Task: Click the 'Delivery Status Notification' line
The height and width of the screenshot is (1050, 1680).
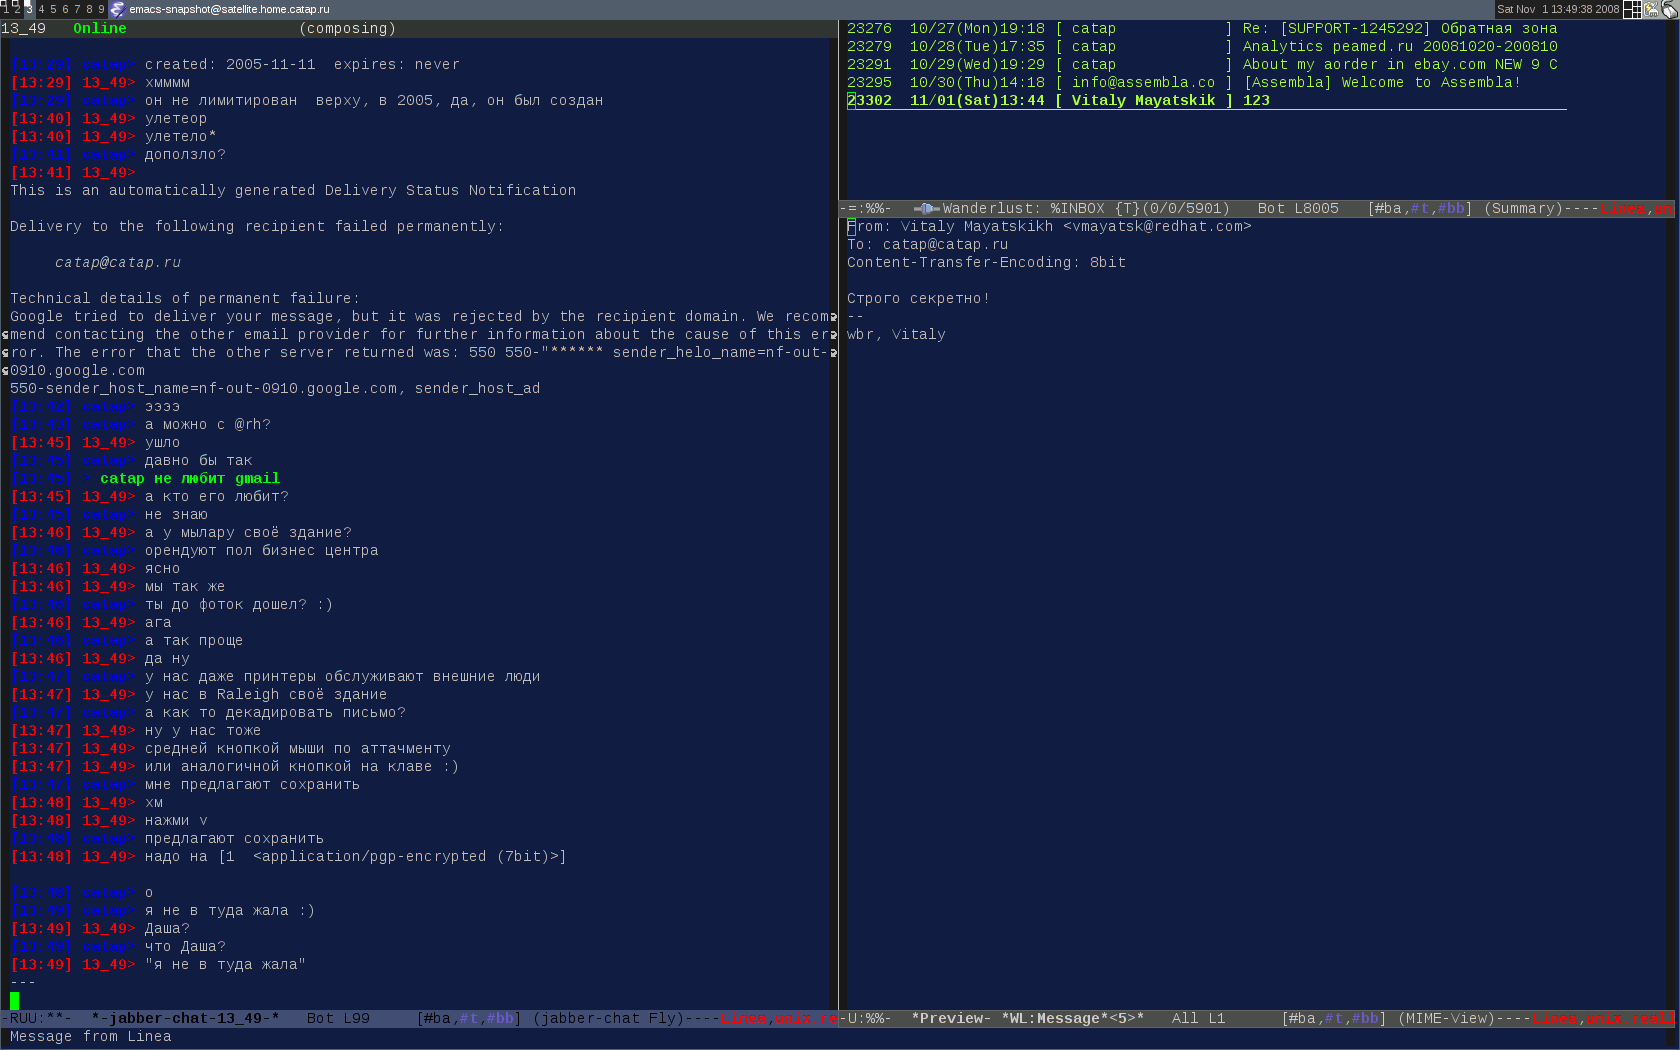Action: [x=293, y=190]
